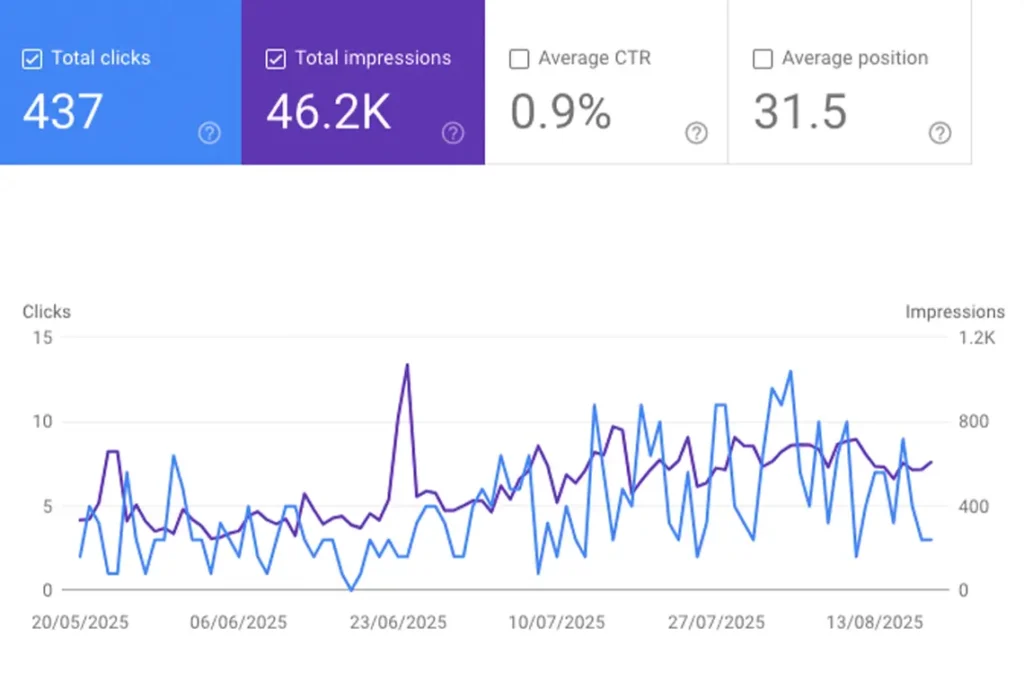Click the highest blue clicks peak in August
Image resolution: width=1024 pixels, height=690 pixels.
click(x=789, y=370)
